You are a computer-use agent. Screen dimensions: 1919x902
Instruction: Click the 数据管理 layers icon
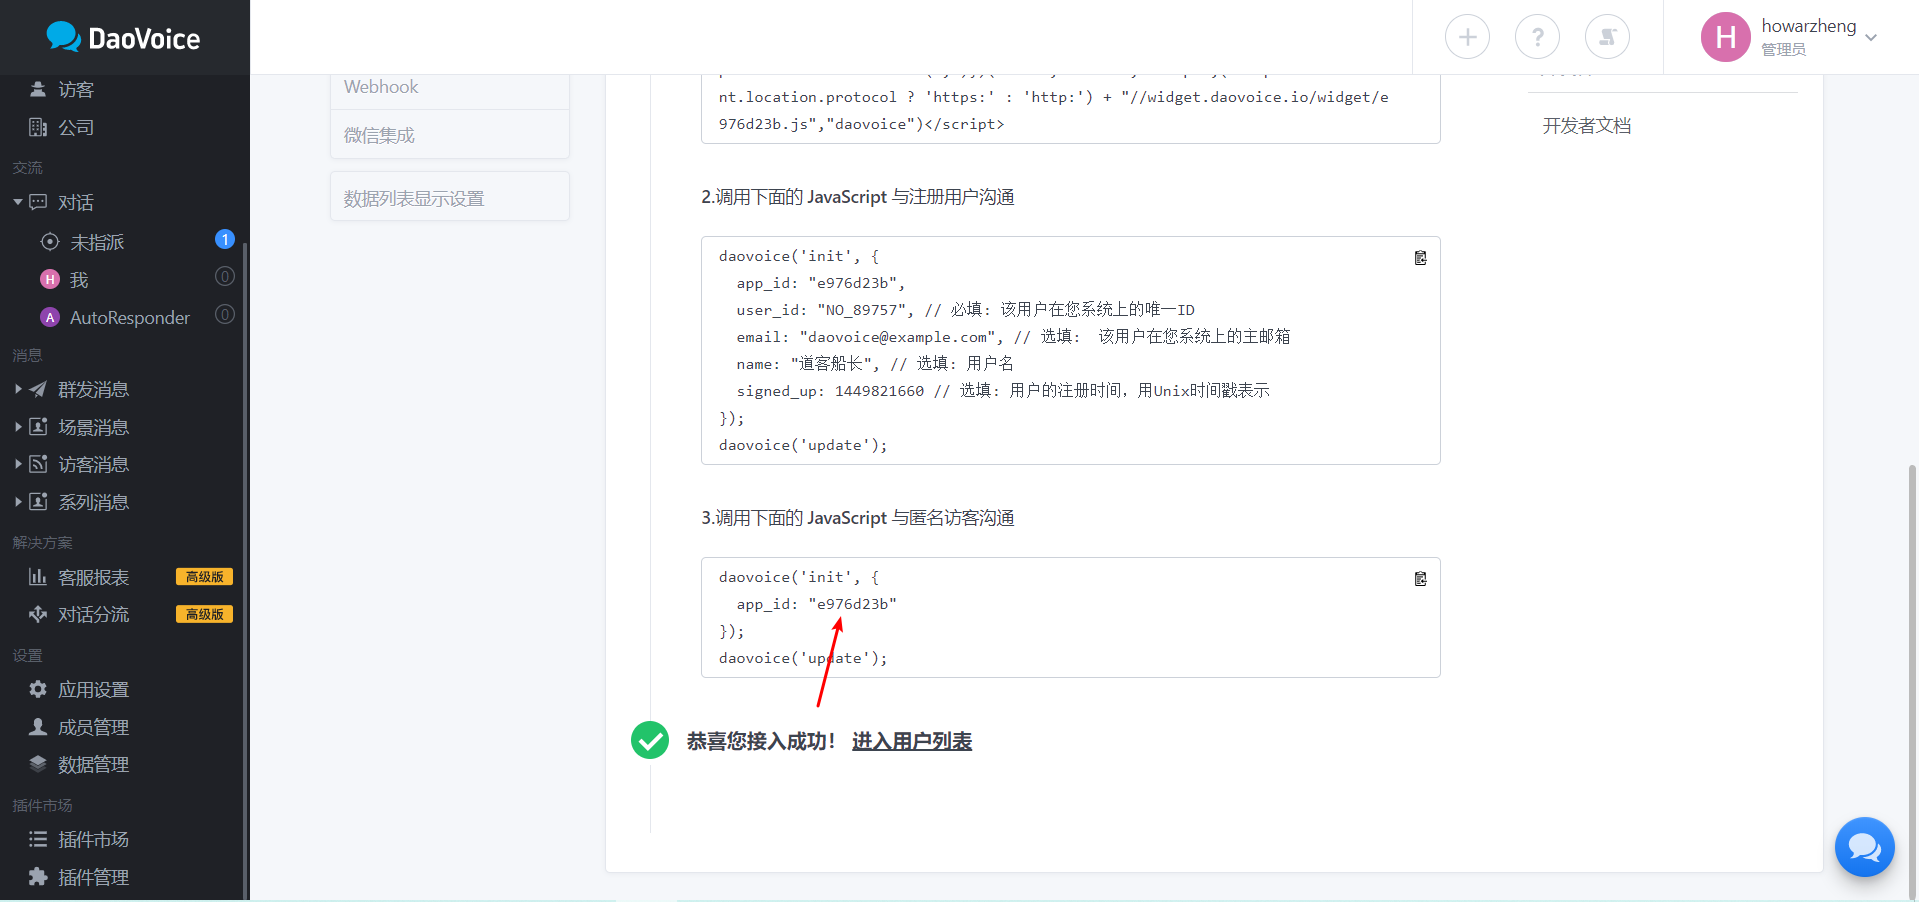coord(38,764)
